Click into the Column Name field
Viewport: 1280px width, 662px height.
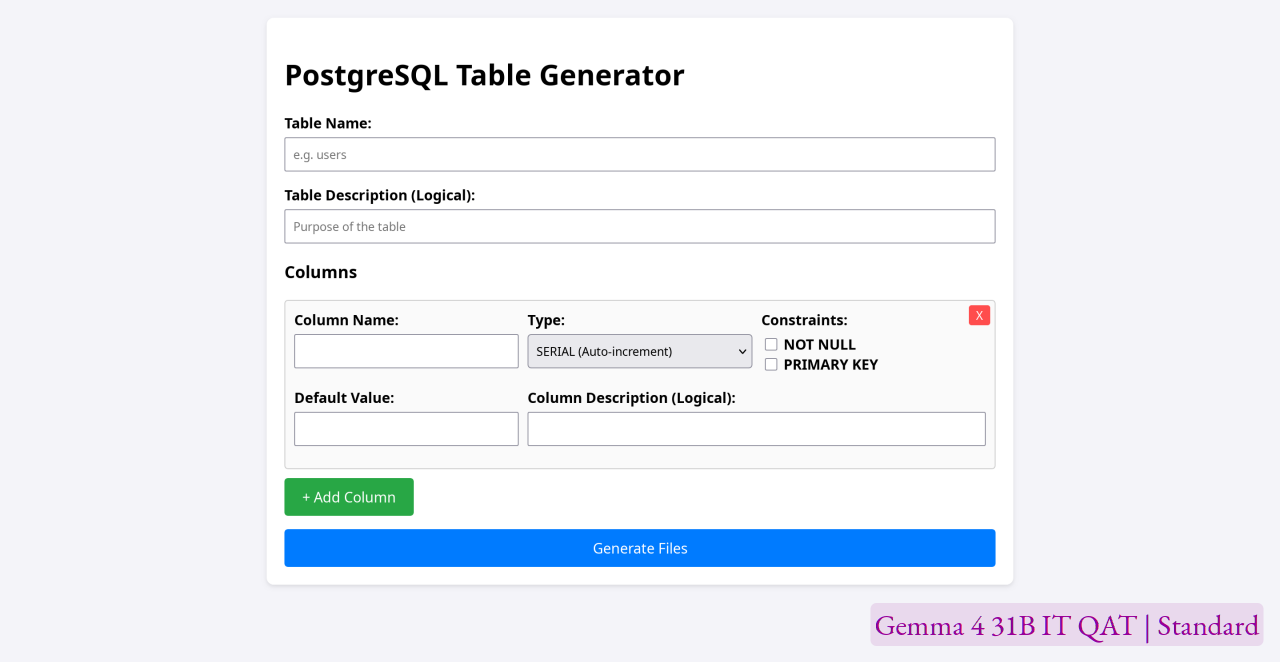click(x=406, y=351)
